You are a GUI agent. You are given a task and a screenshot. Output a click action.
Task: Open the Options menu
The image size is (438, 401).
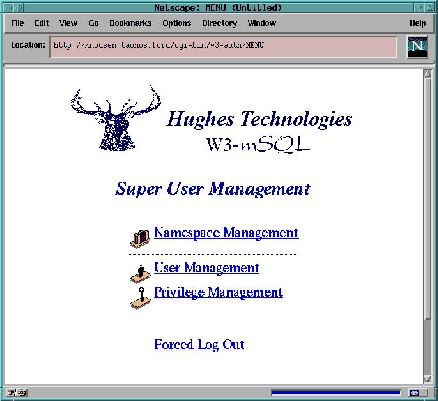tap(177, 23)
